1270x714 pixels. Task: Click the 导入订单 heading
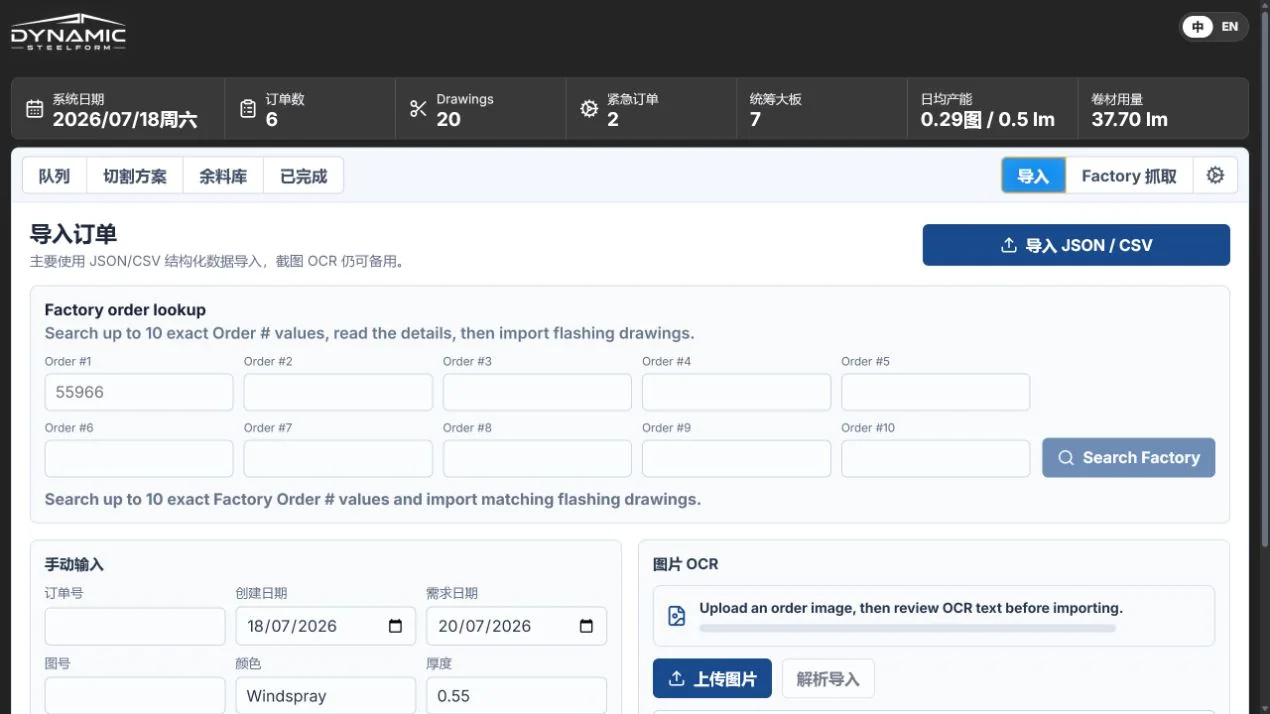pyautogui.click(x=73, y=234)
